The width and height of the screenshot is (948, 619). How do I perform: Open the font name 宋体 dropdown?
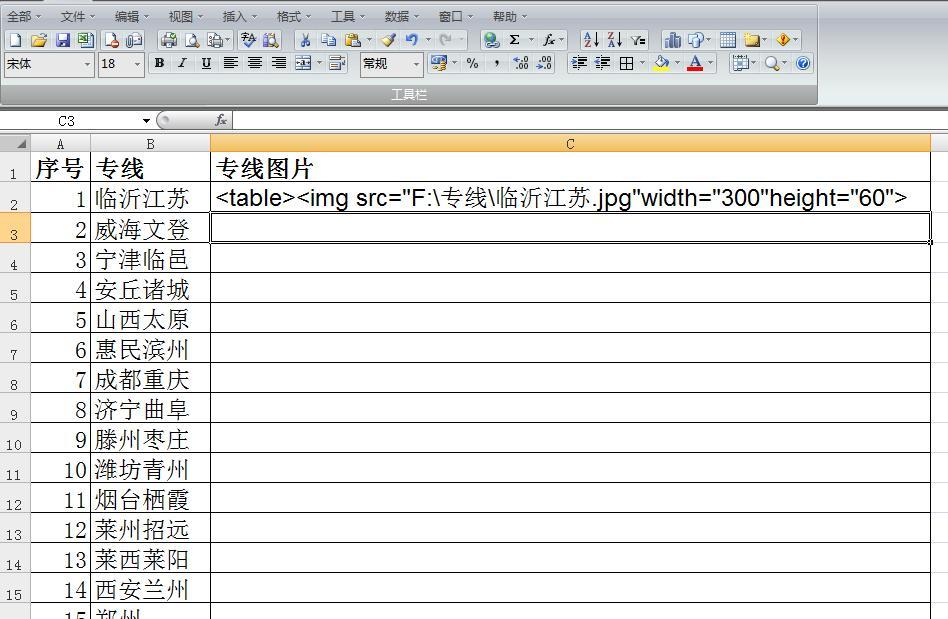[x=87, y=64]
